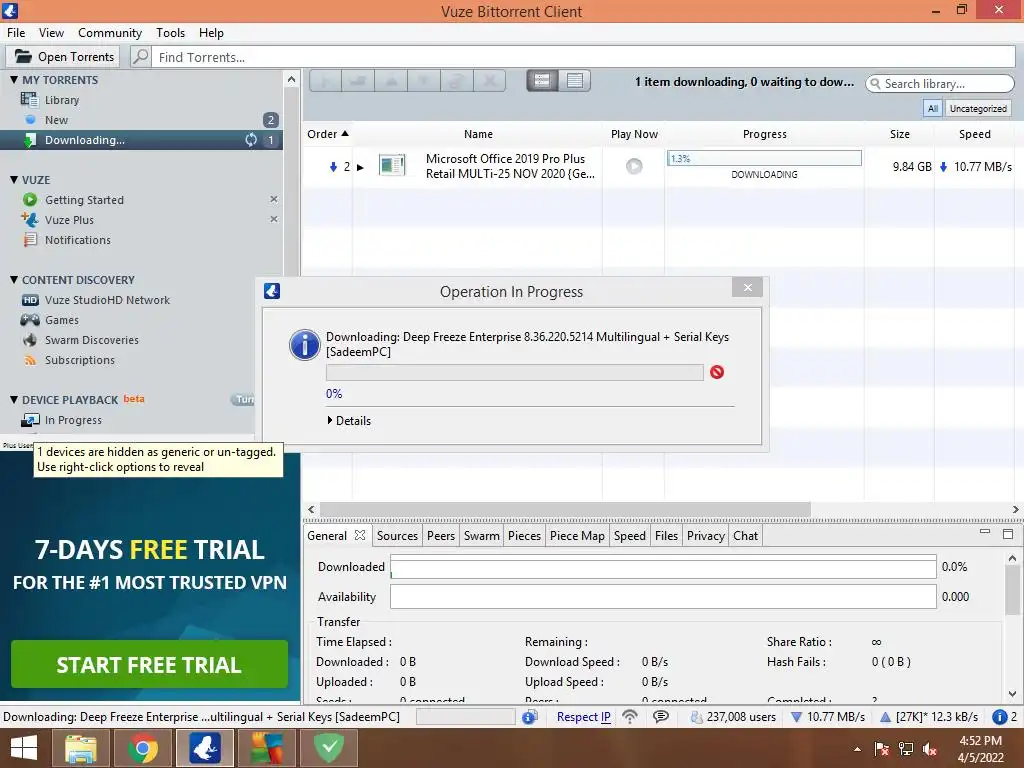This screenshot has width=1024, height=768.
Task: Collapse the MY TORRENTS section
Action: pos(14,80)
